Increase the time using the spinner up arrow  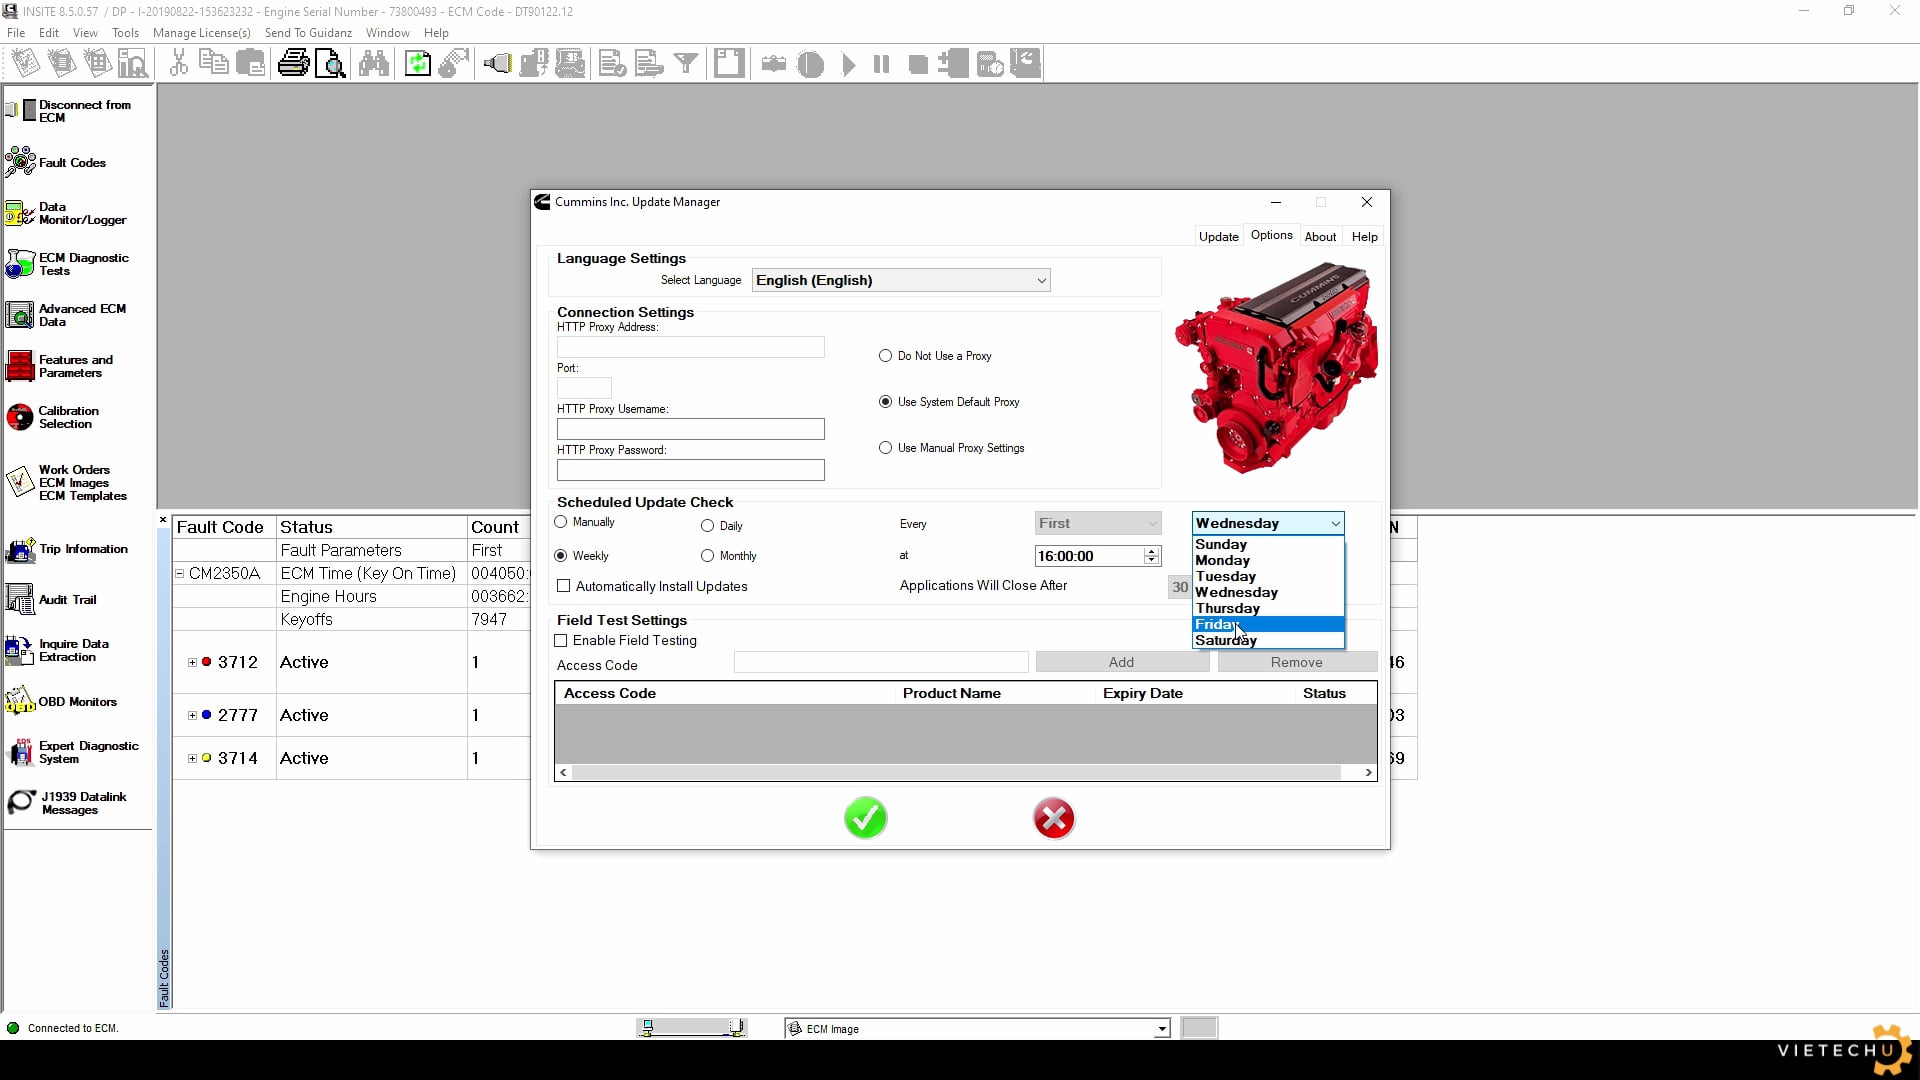[x=1151, y=551]
